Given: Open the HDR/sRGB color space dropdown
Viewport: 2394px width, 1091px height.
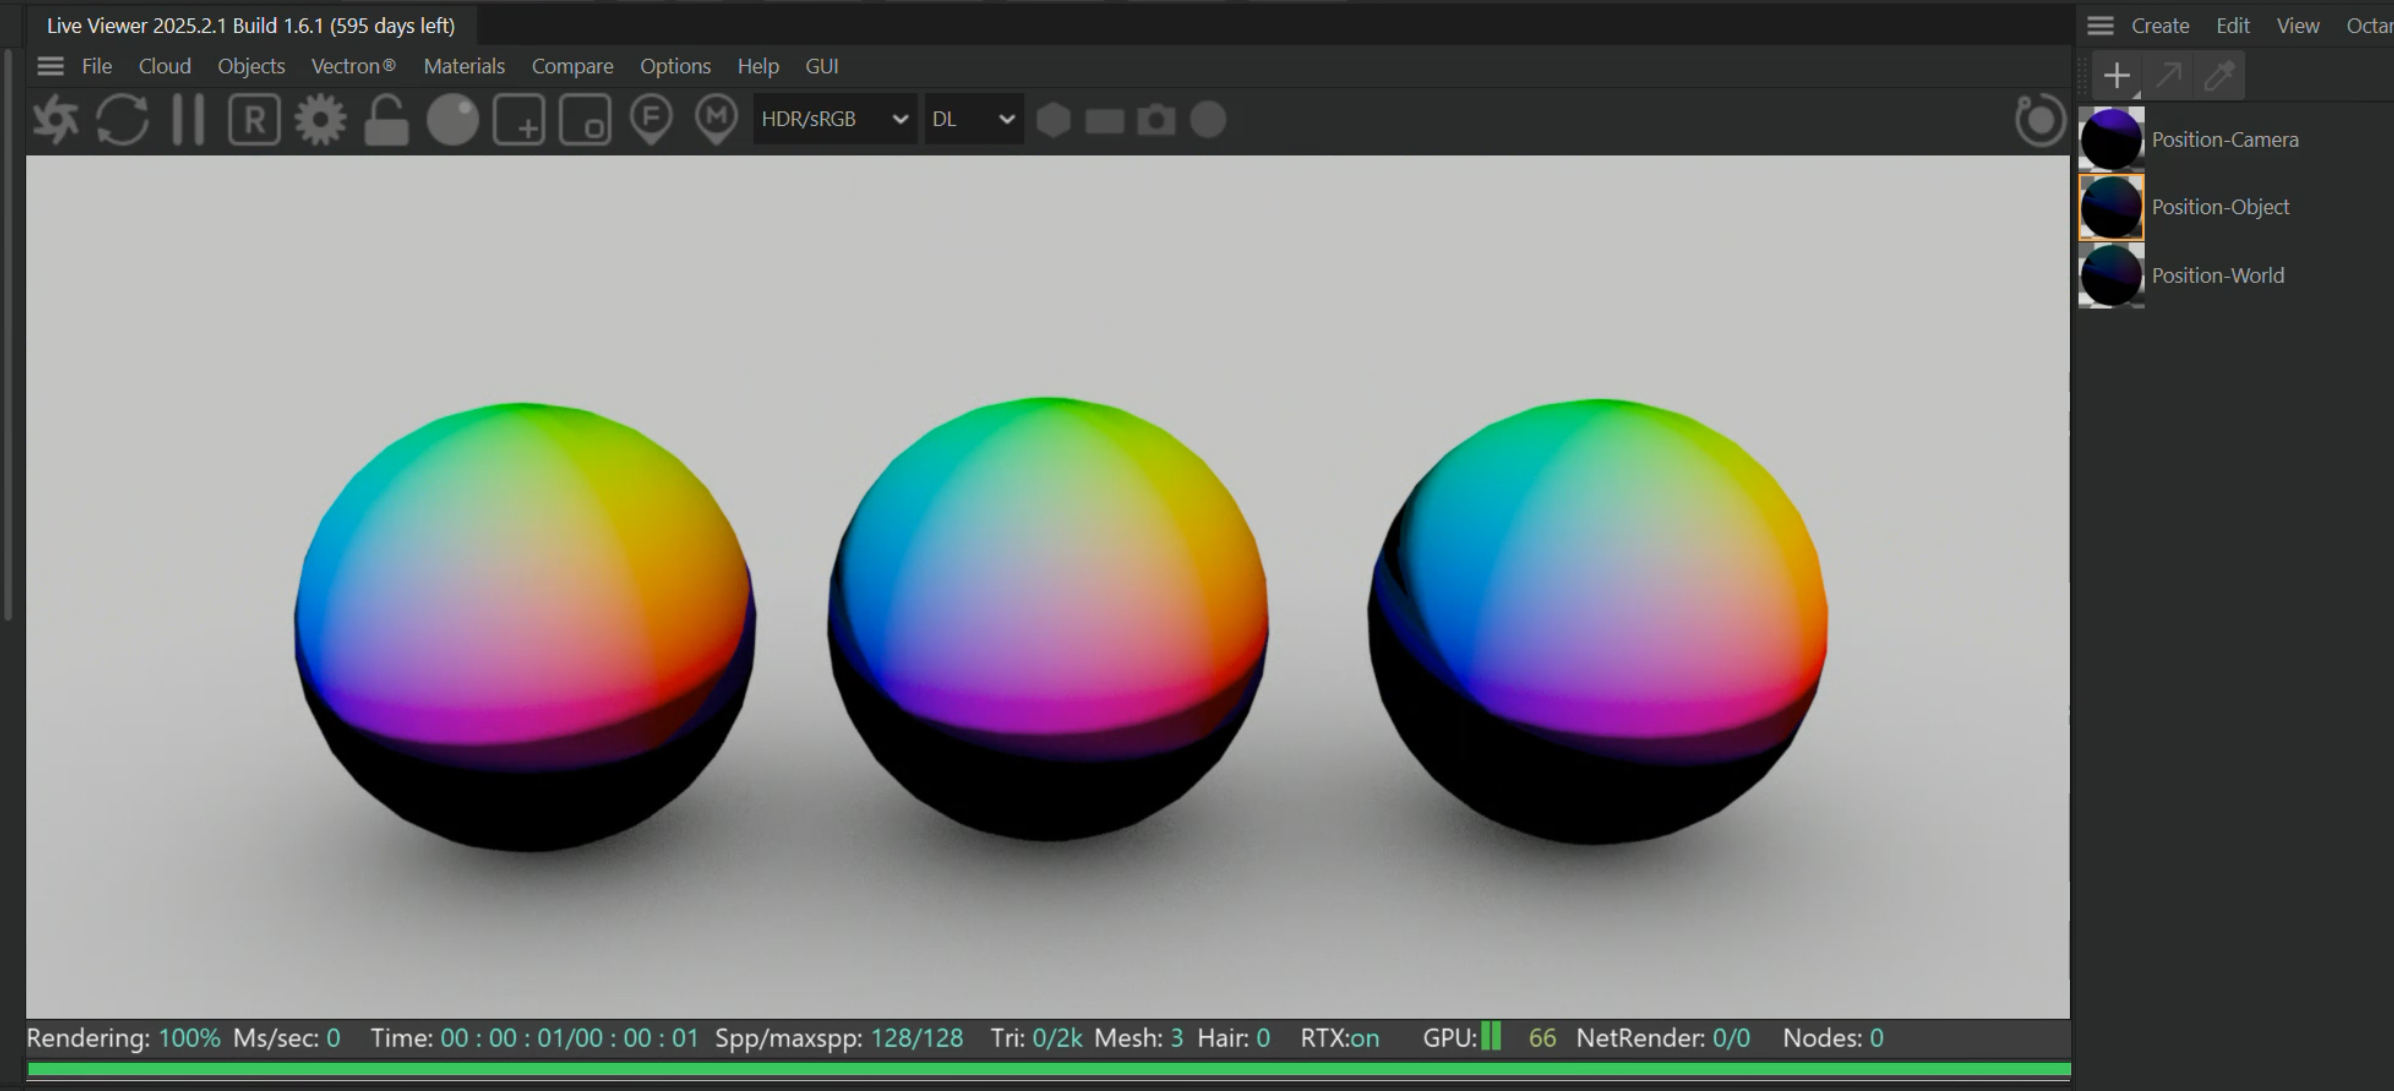Looking at the screenshot, I should [834, 119].
